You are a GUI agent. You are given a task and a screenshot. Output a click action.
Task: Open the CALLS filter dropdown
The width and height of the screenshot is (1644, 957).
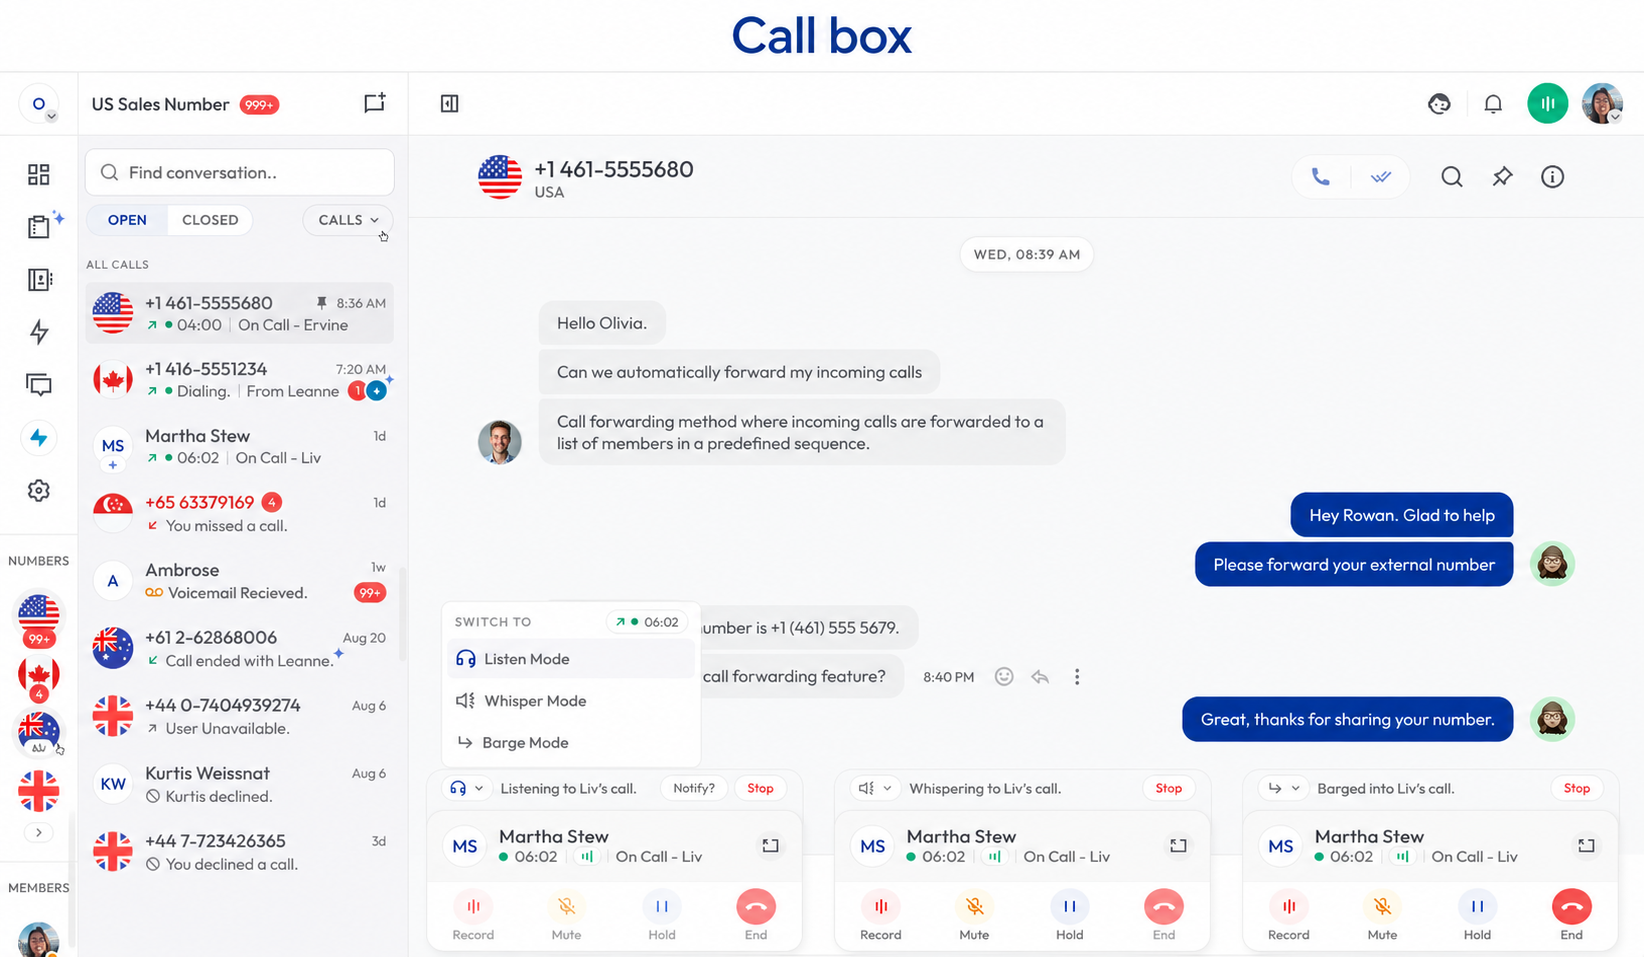coord(348,220)
